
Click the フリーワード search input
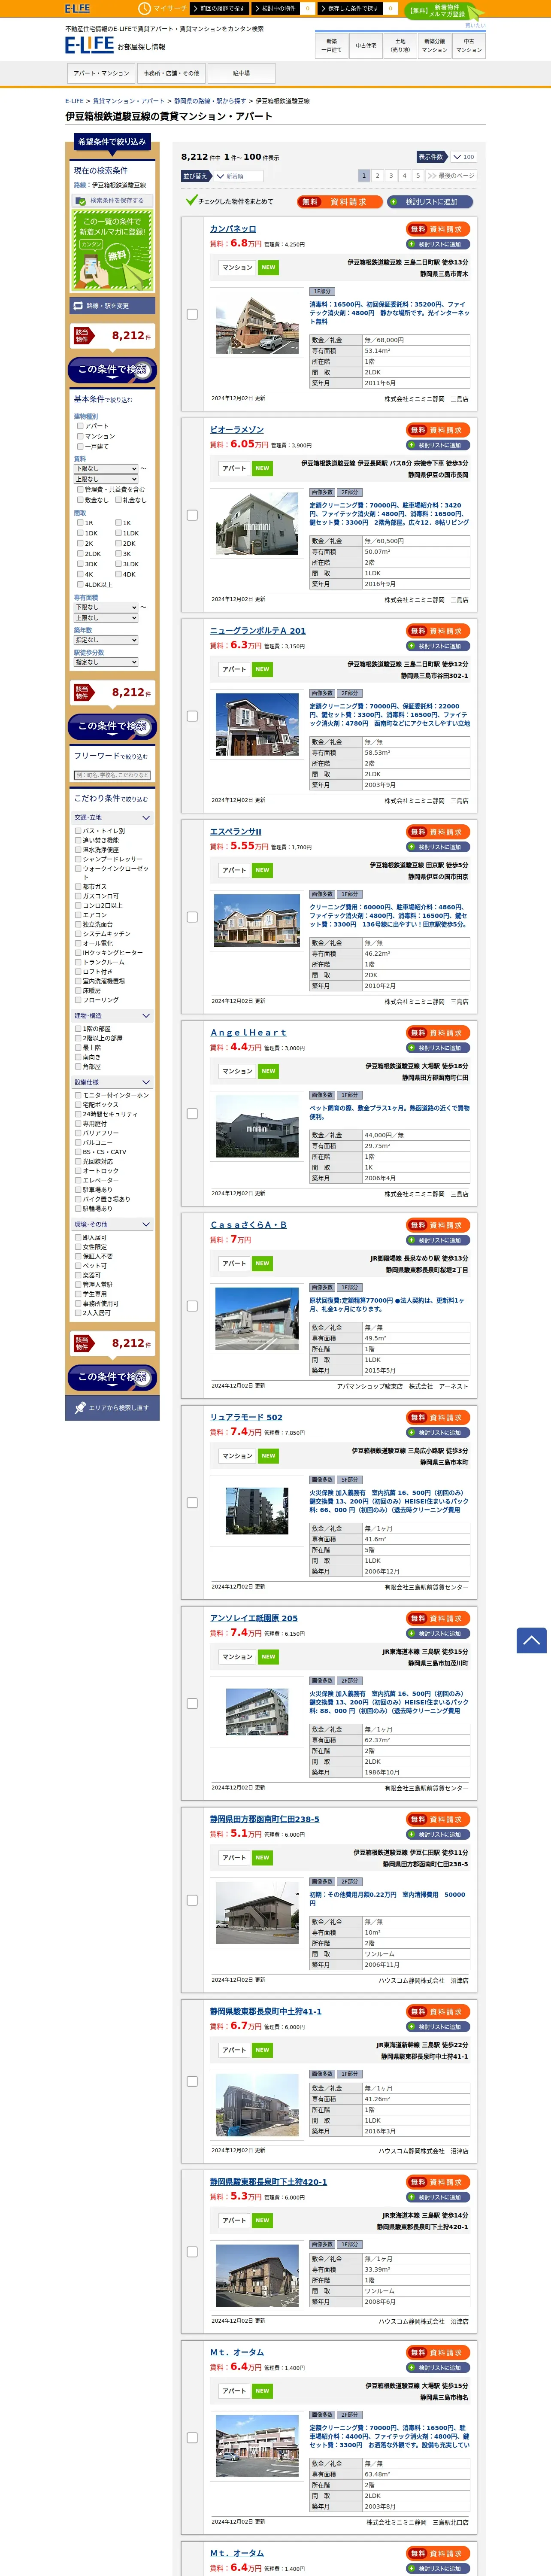pos(112,775)
